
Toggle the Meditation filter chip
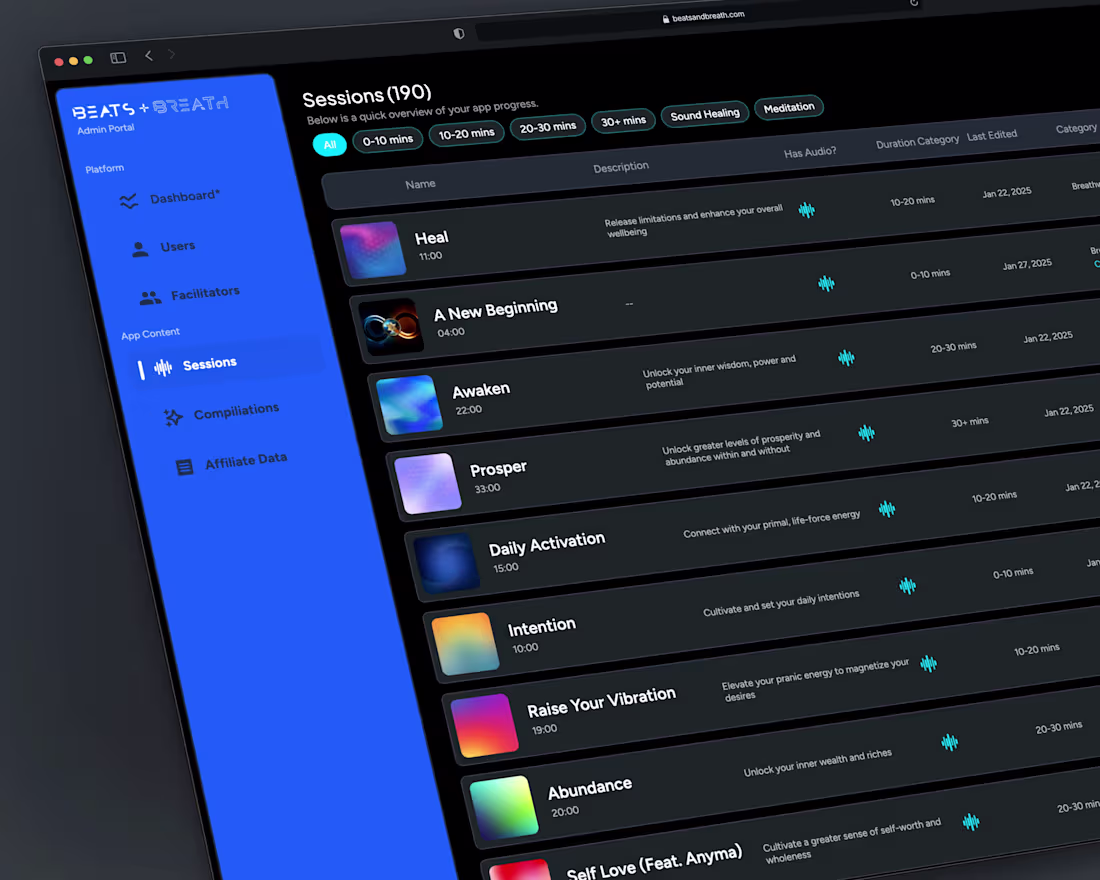789,107
